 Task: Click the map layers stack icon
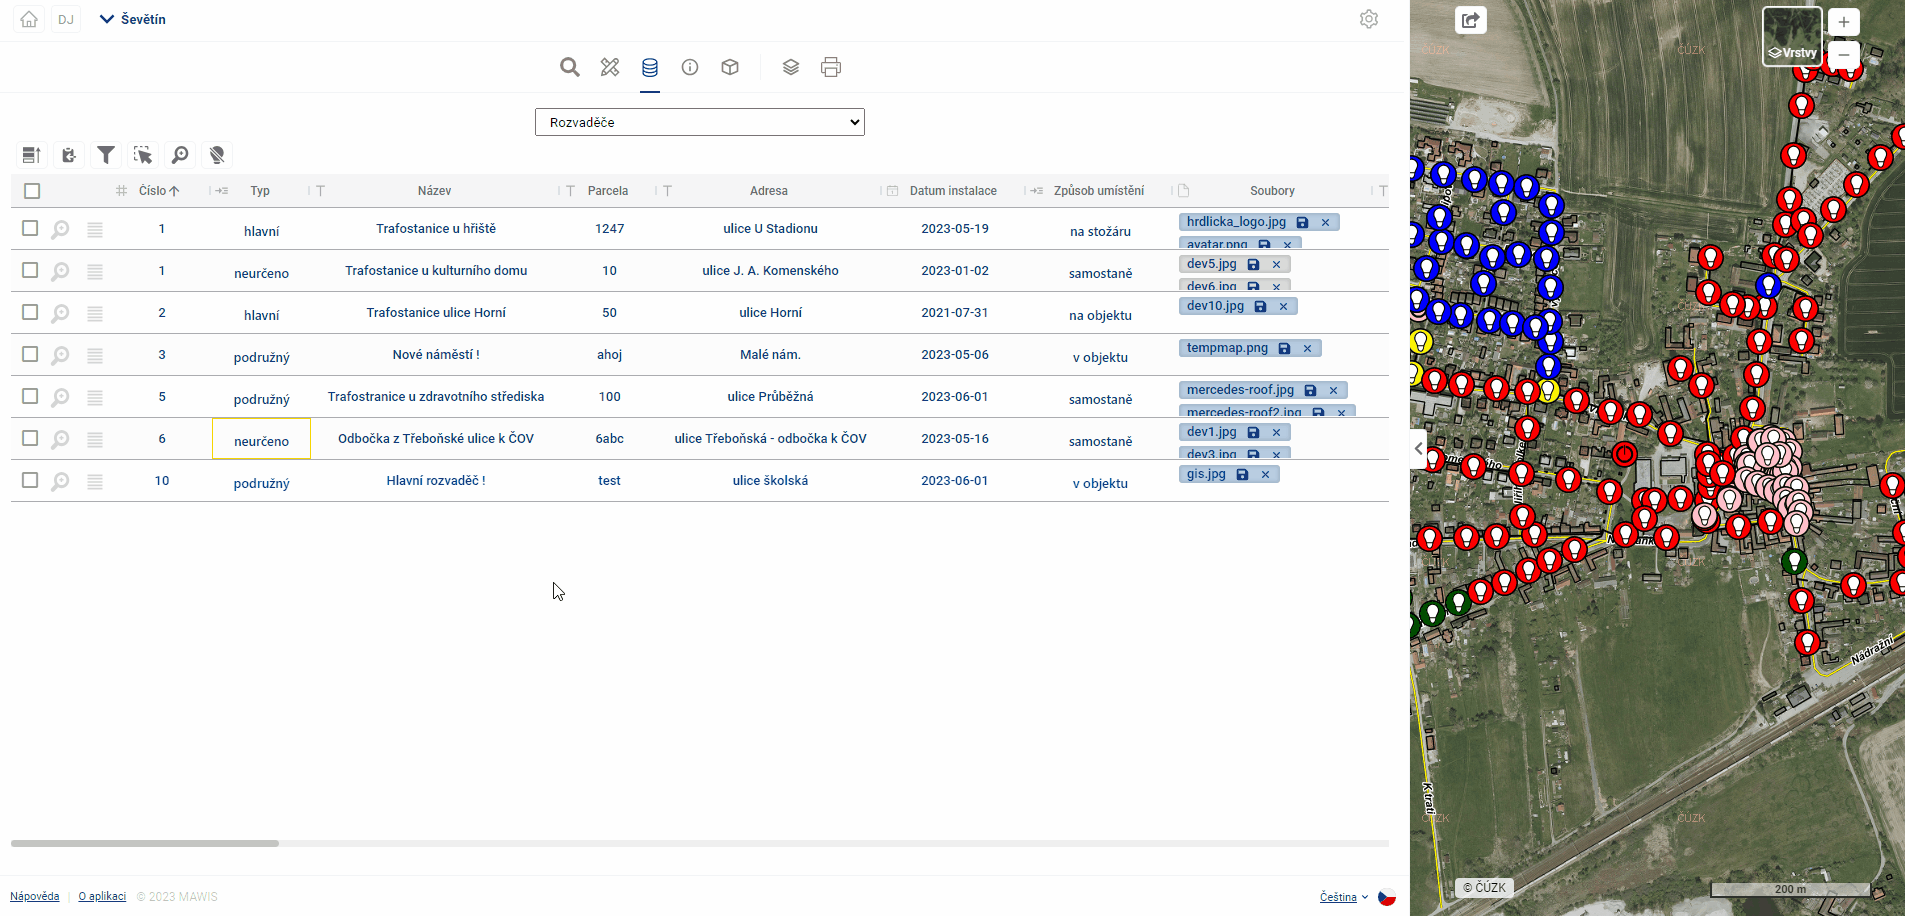(x=790, y=67)
